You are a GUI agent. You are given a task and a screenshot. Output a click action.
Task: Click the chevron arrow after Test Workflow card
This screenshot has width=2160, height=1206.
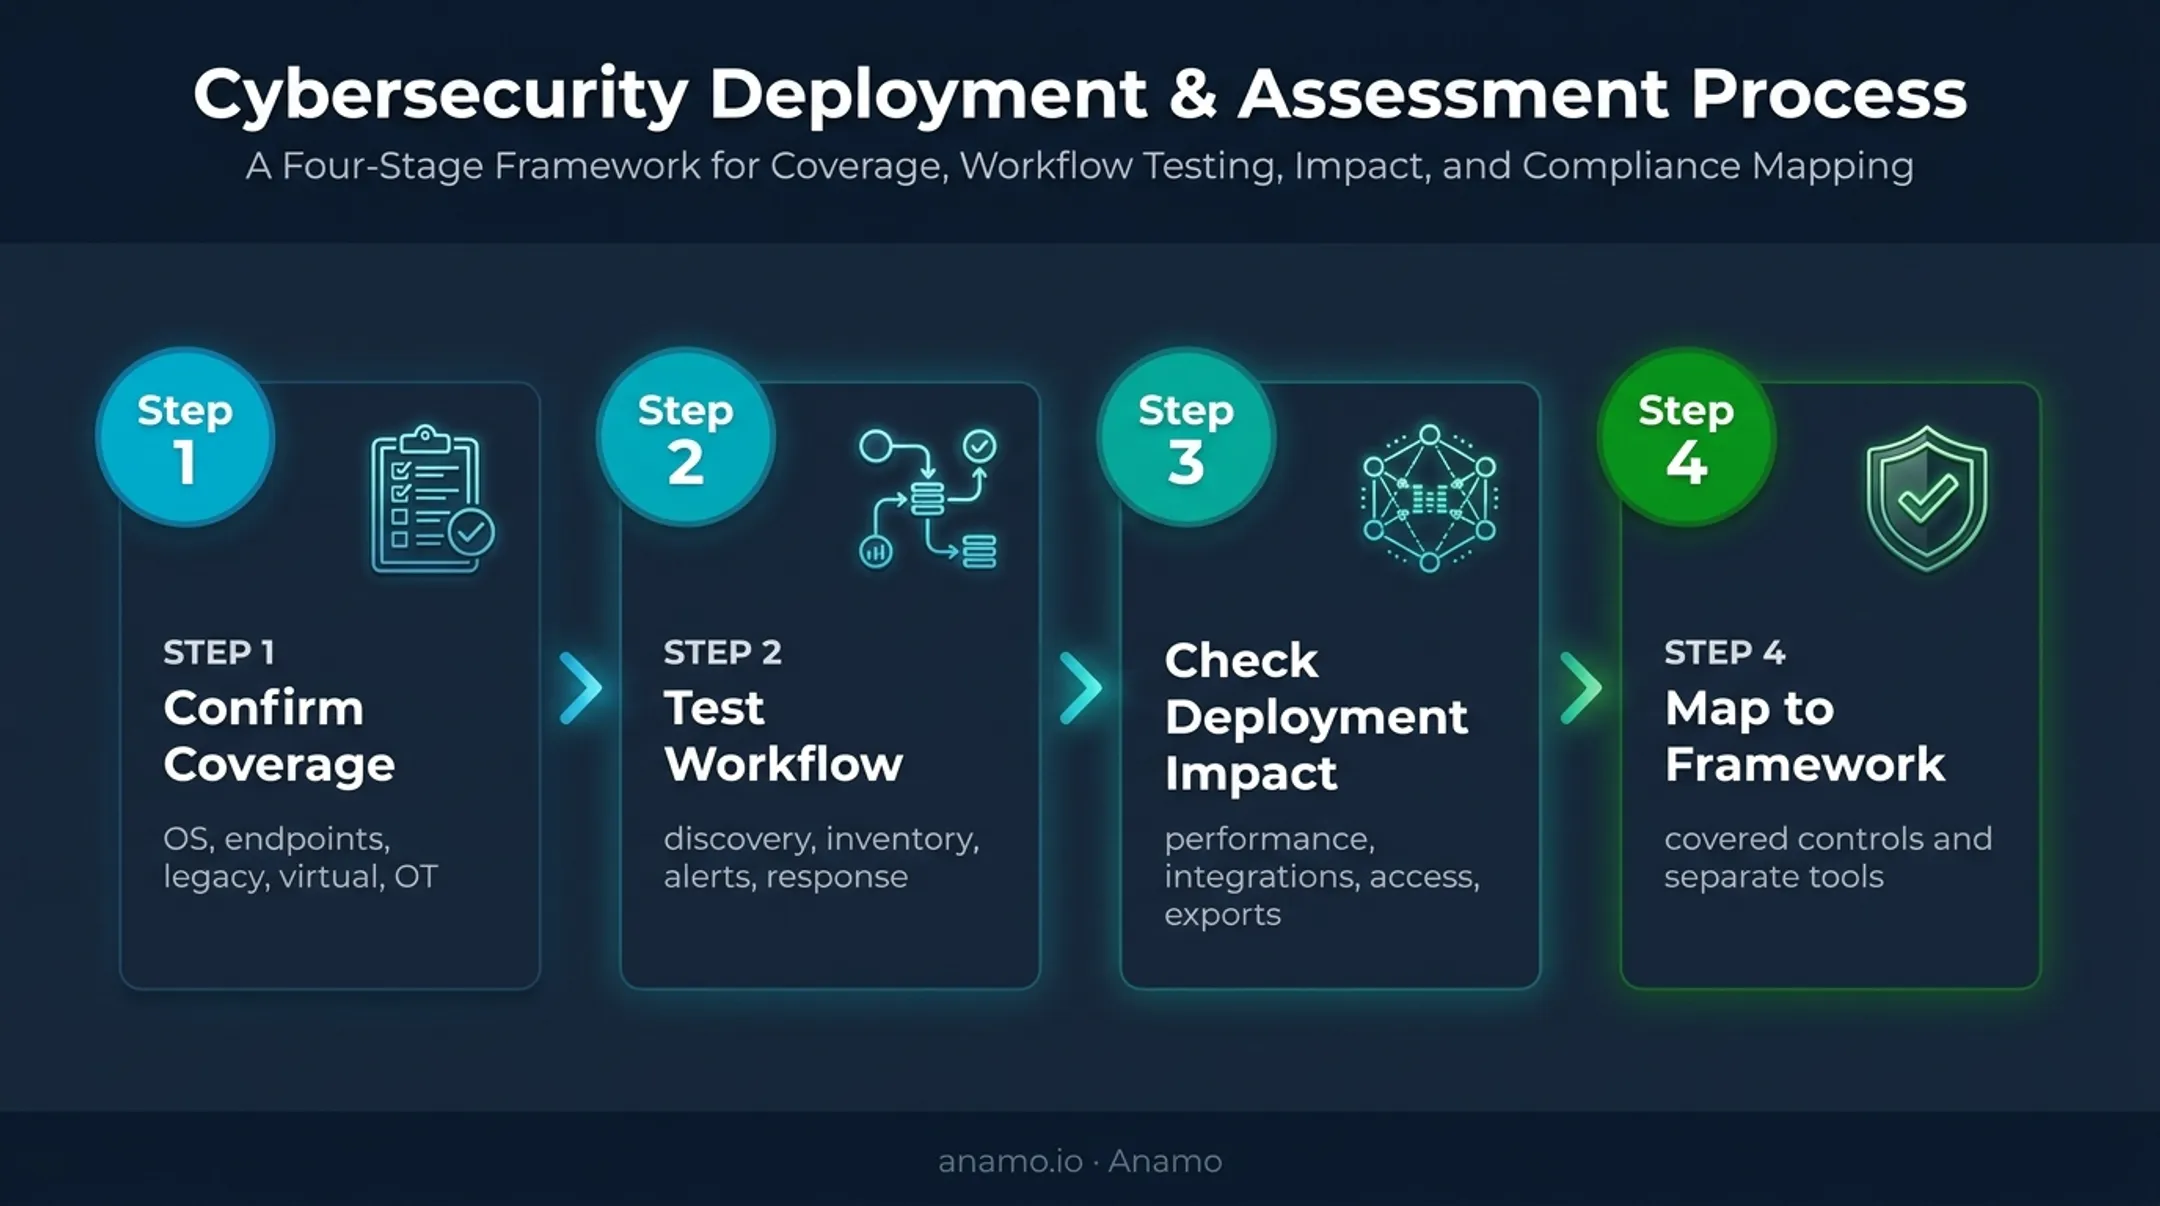(x=1080, y=688)
